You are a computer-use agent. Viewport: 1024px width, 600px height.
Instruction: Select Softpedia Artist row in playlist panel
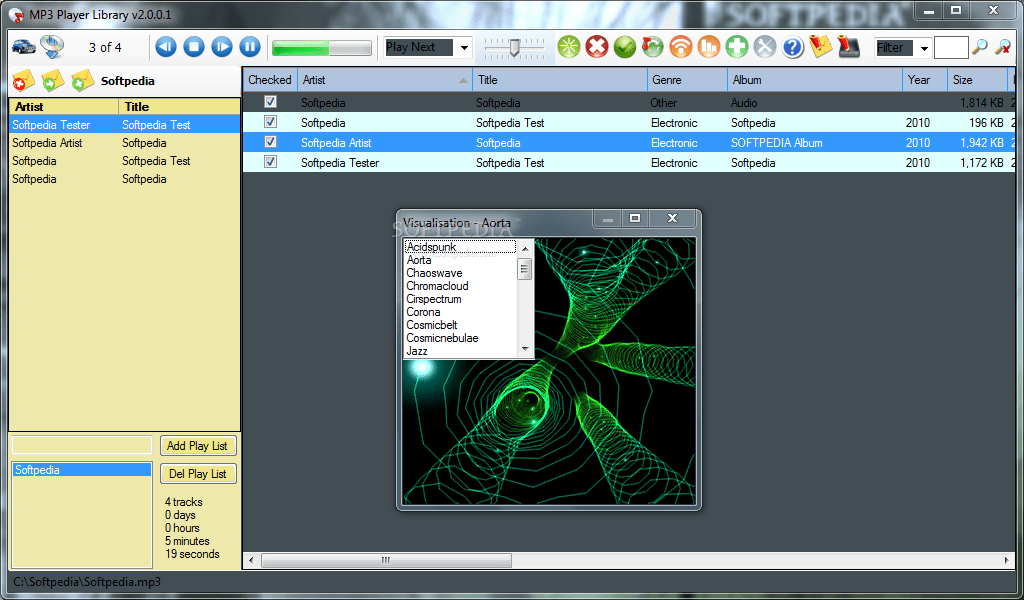[x=125, y=143]
